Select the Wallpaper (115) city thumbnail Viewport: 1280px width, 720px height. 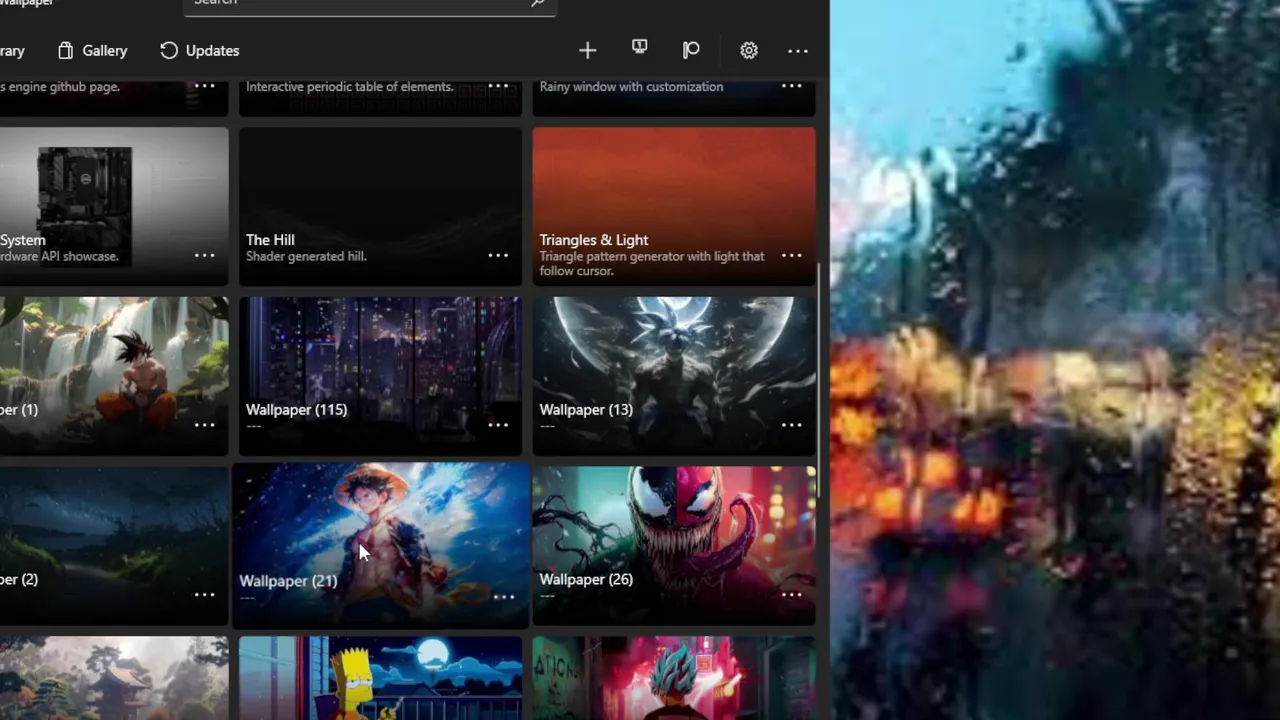(380, 376)
